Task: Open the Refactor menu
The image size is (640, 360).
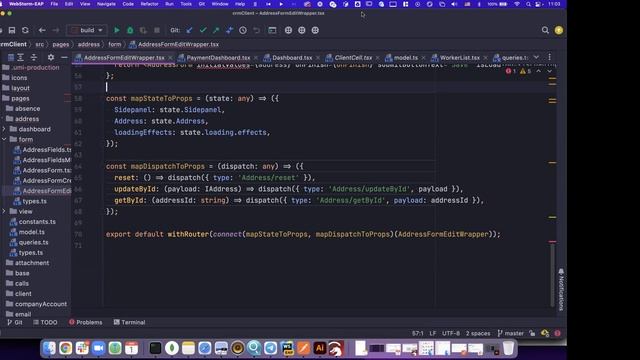Action: click(149, 4)
